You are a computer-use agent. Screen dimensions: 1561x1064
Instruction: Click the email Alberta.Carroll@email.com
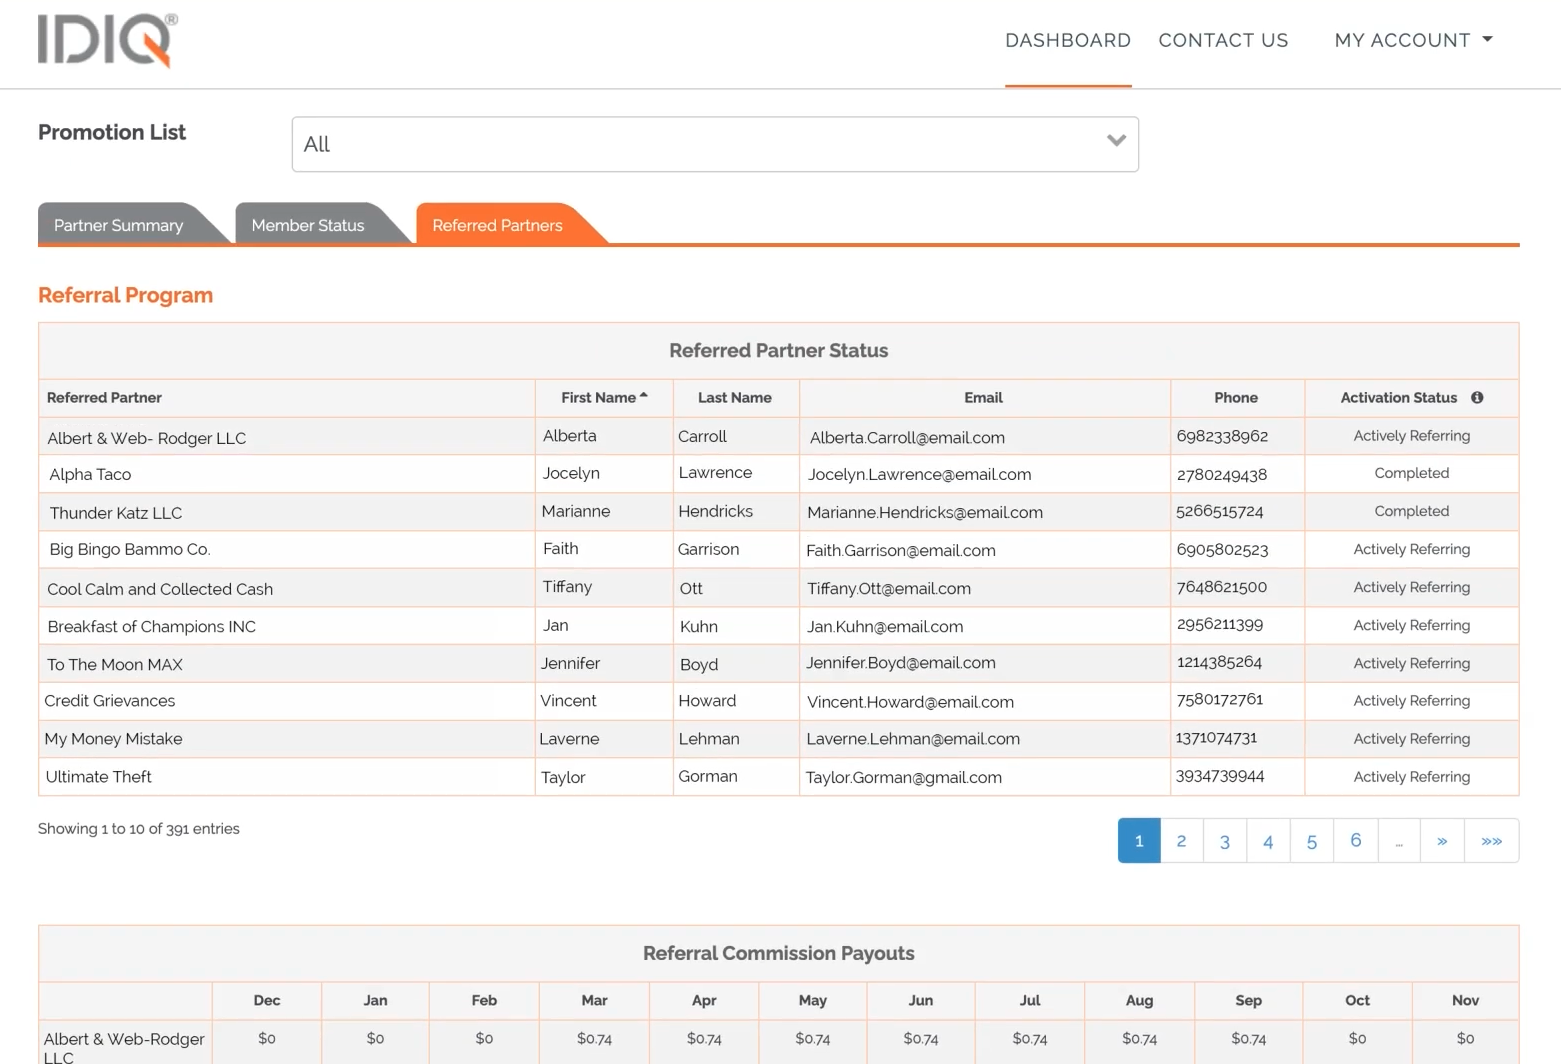point(906,437)
